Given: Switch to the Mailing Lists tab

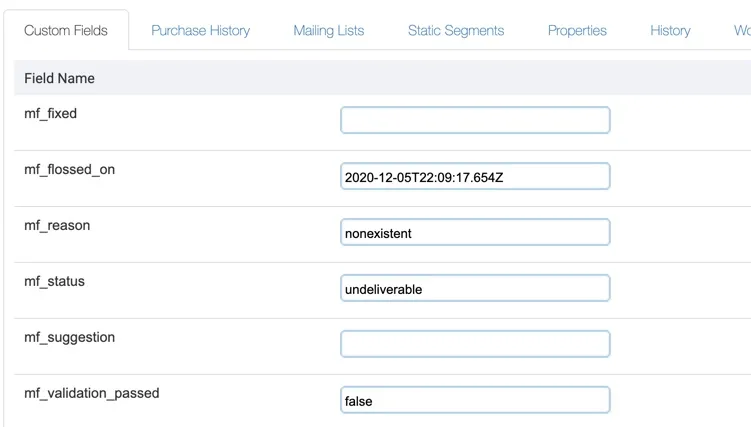Looking at the screenshot, I should pyautogui.click(x=329, y=31).
